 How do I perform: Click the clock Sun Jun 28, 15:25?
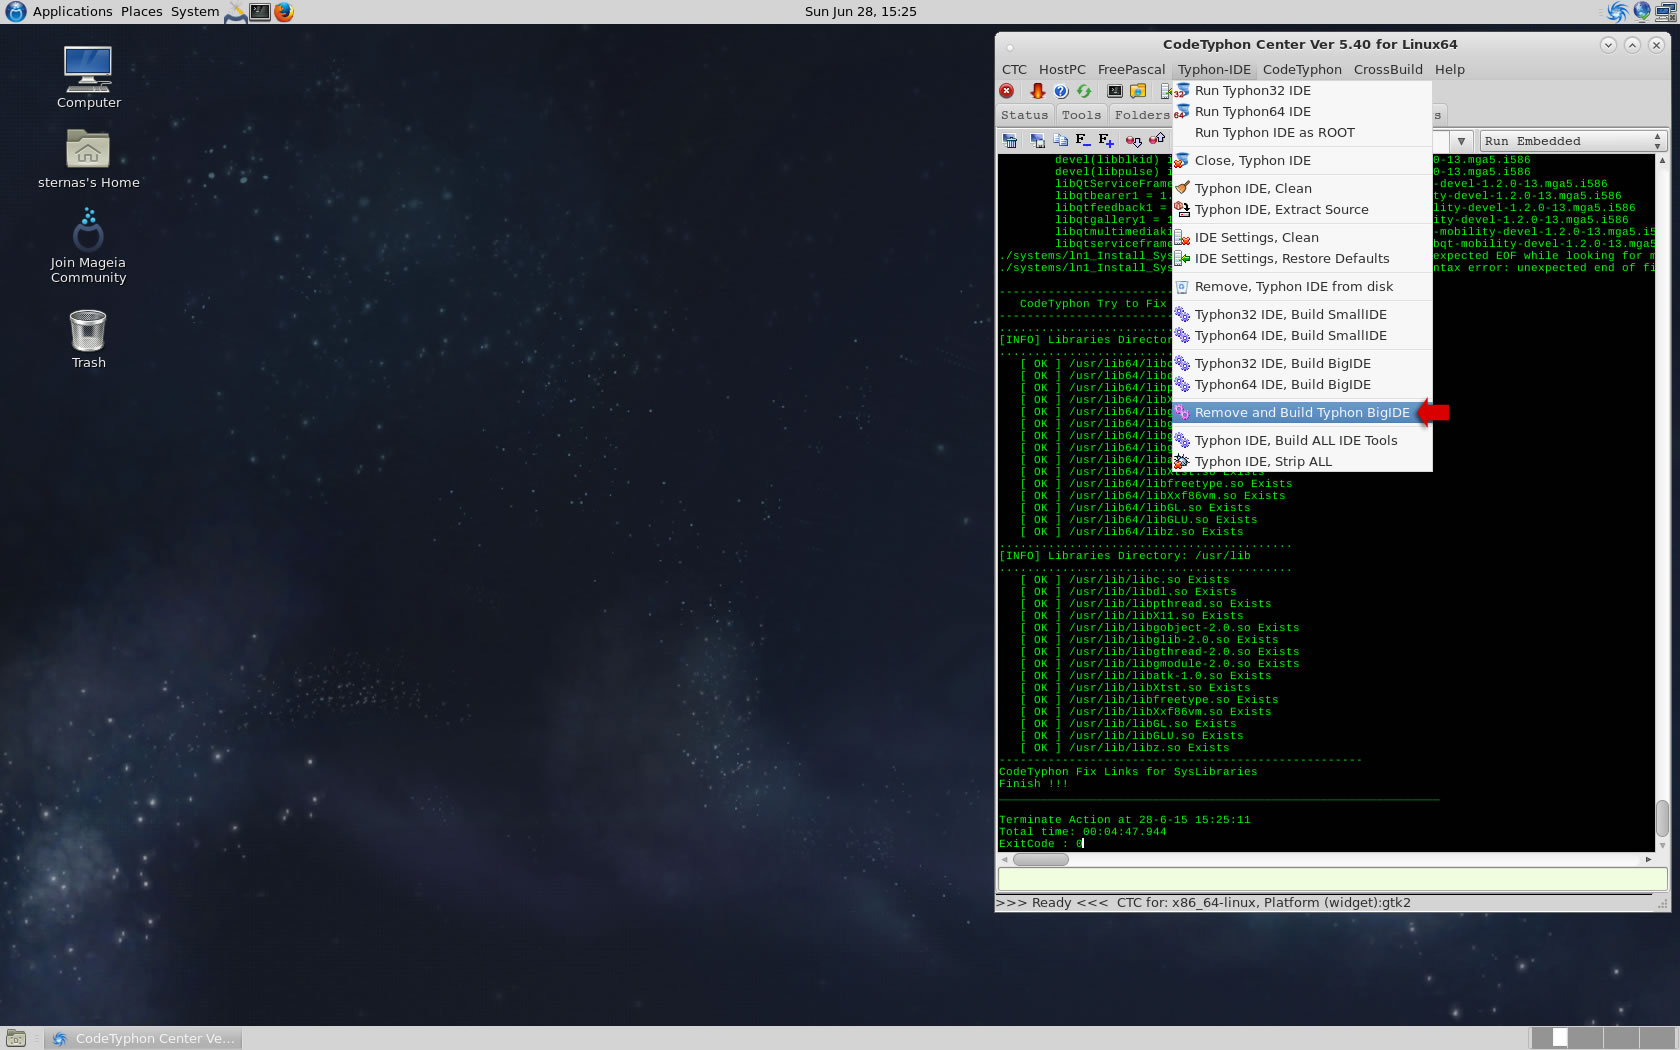pyautogui.click(x=860, y=12)
